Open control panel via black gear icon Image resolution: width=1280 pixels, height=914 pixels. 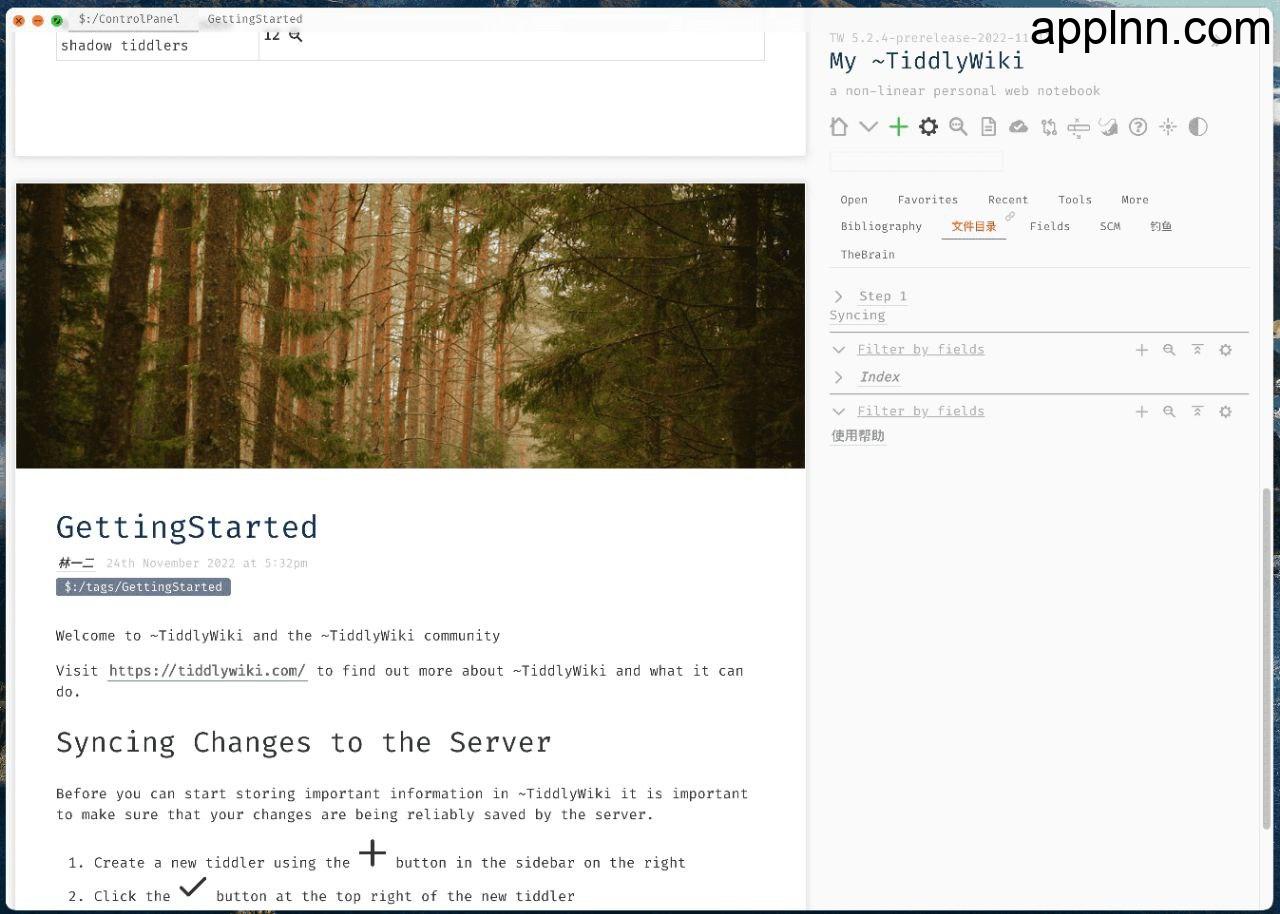[928, 127]
